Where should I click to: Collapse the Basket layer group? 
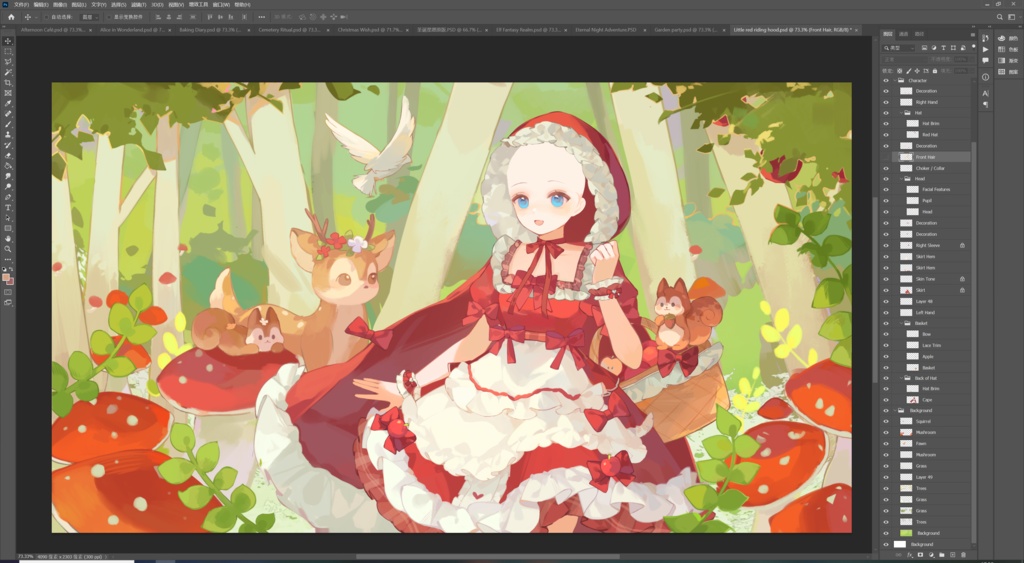tap(901, 323)
